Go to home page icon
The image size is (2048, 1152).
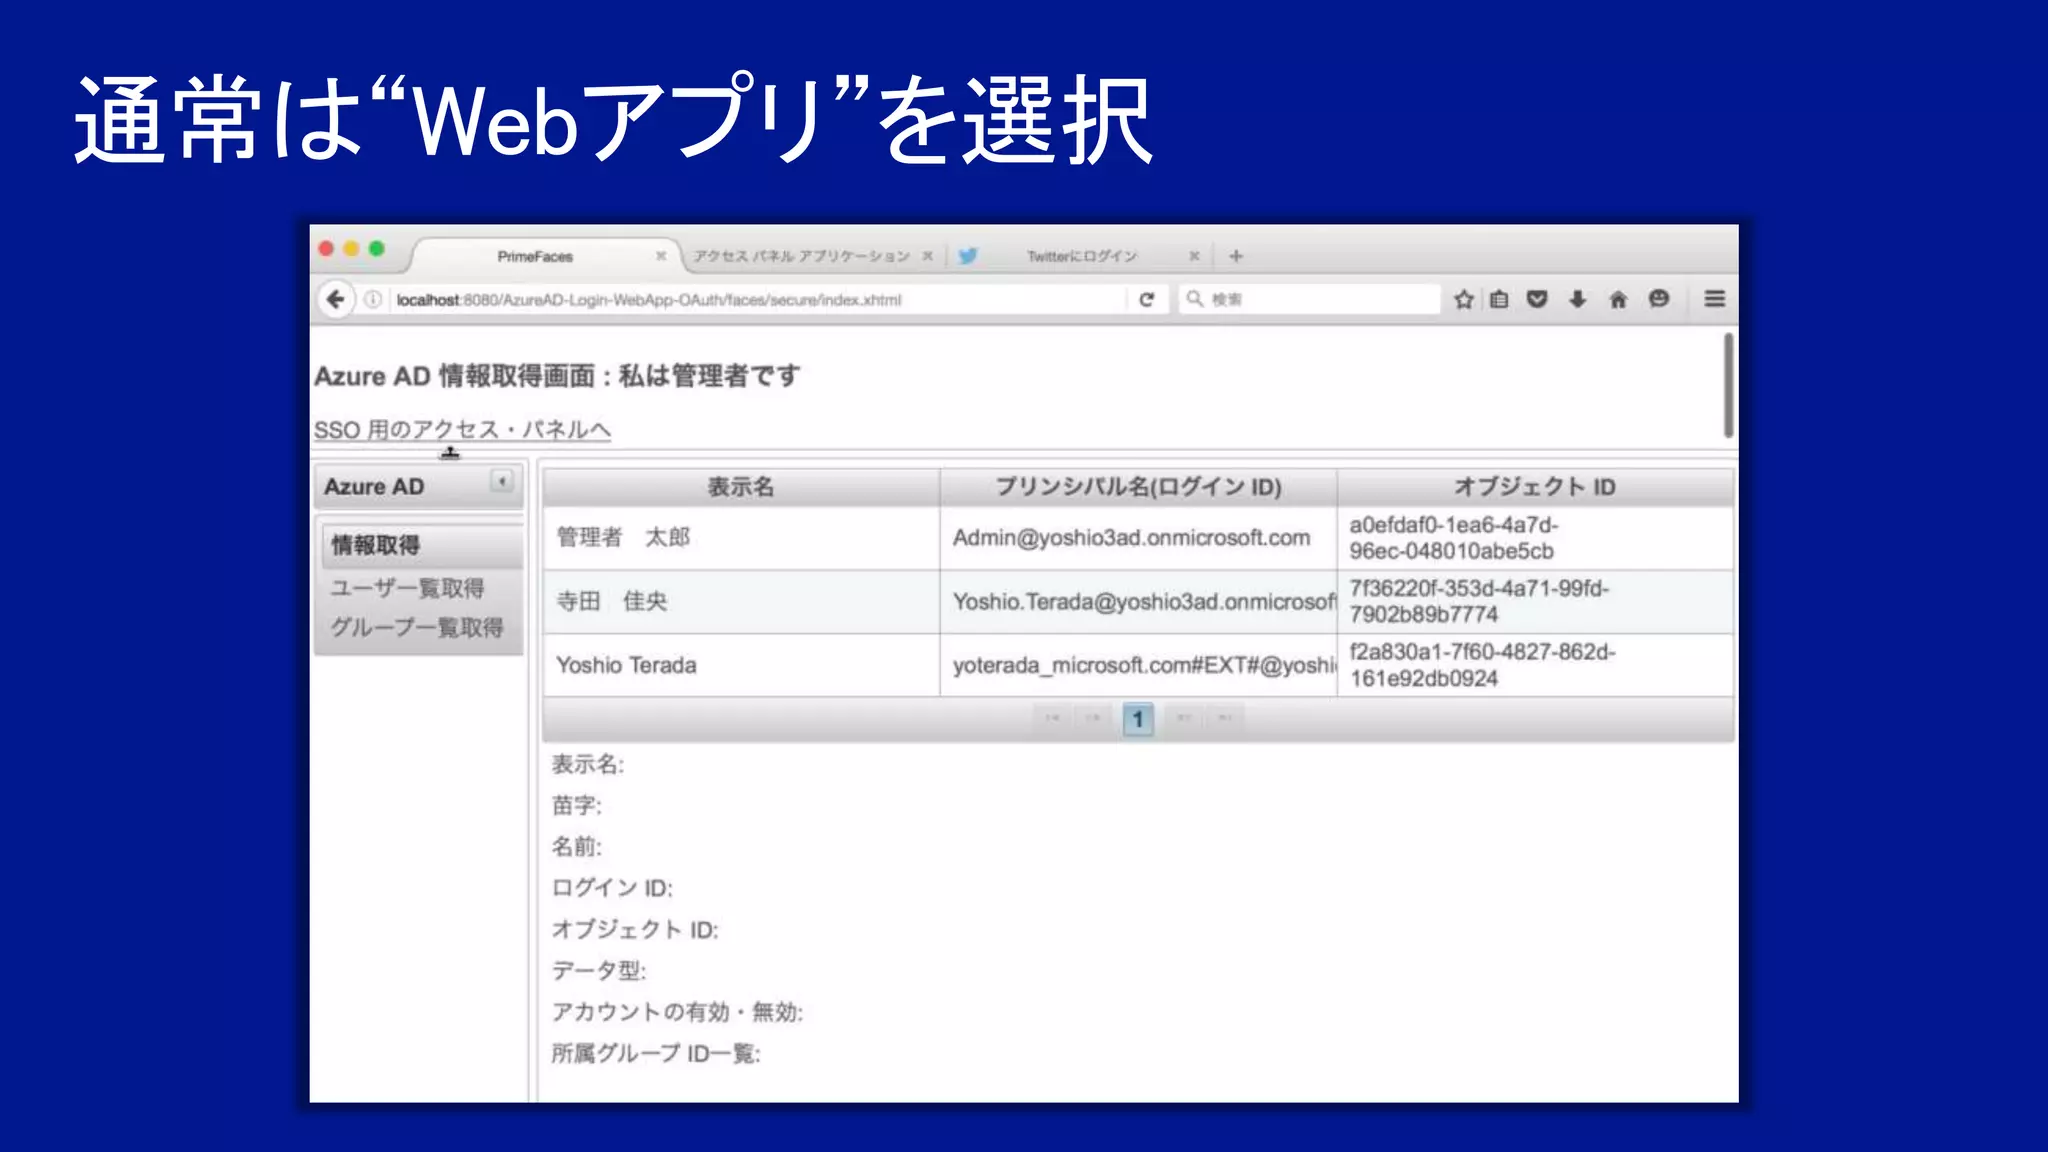tap(1618, 299)
